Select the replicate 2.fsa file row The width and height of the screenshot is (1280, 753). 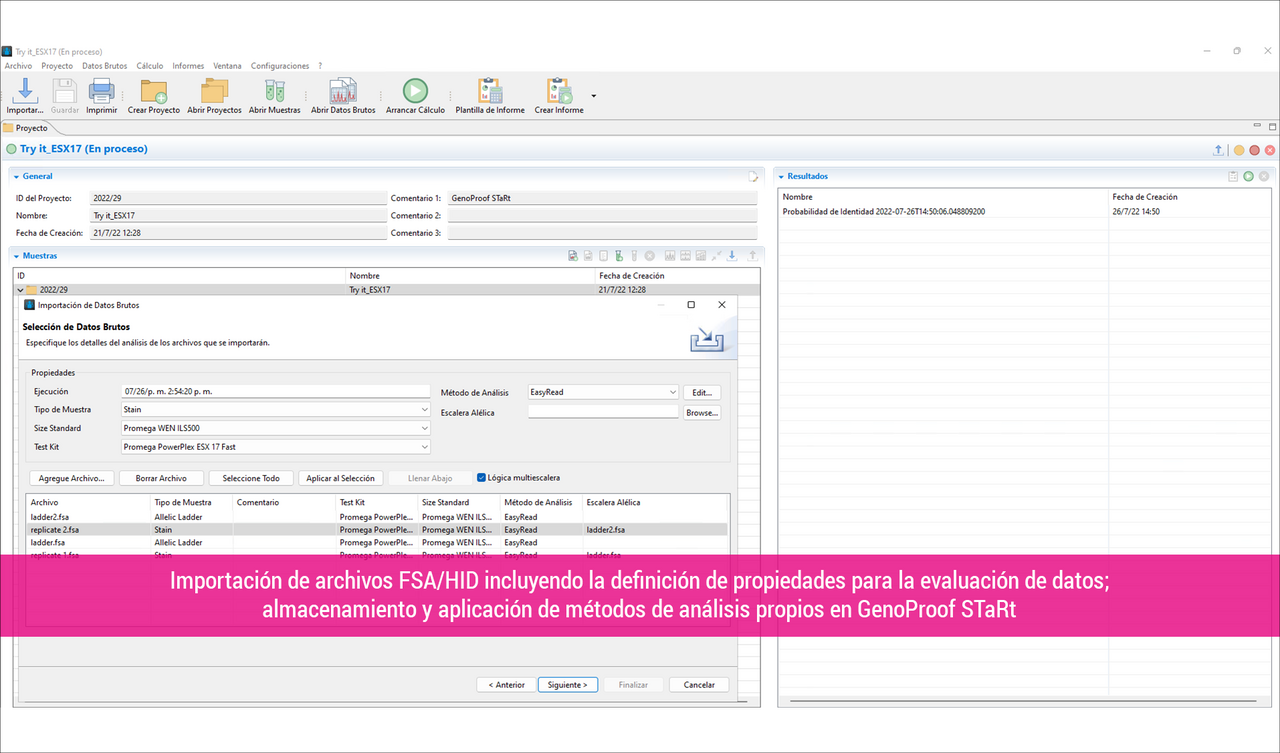point(378,529)
